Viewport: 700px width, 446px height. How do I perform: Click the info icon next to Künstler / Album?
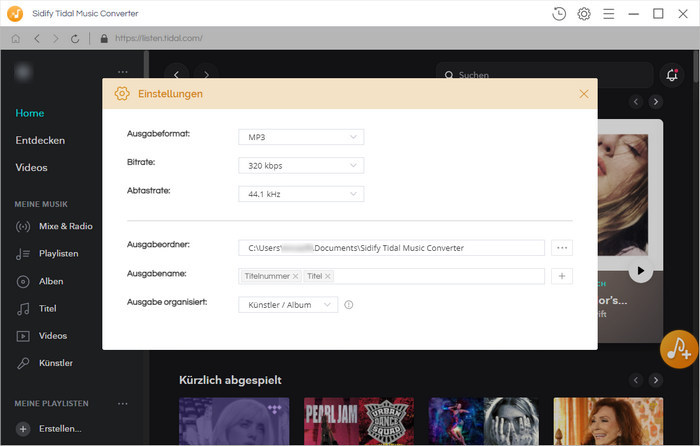tap(349, 304)
